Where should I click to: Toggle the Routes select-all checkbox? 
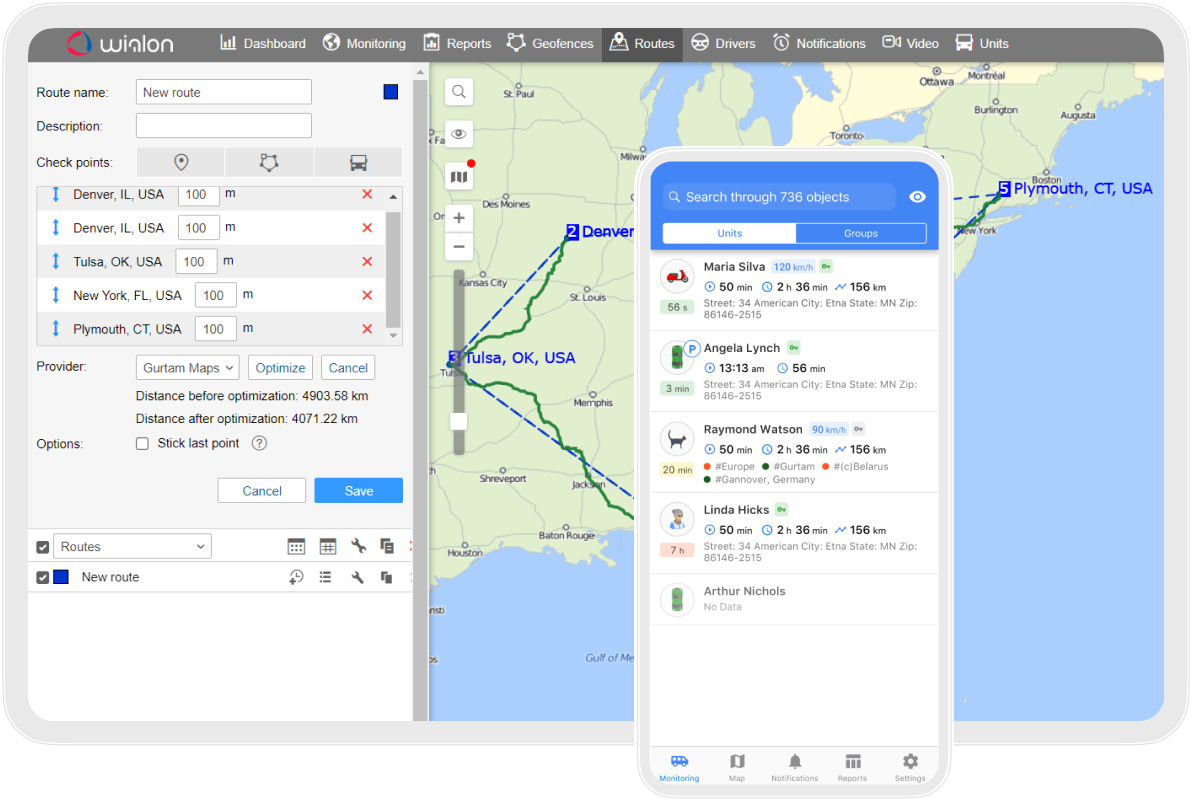point(43,547)
